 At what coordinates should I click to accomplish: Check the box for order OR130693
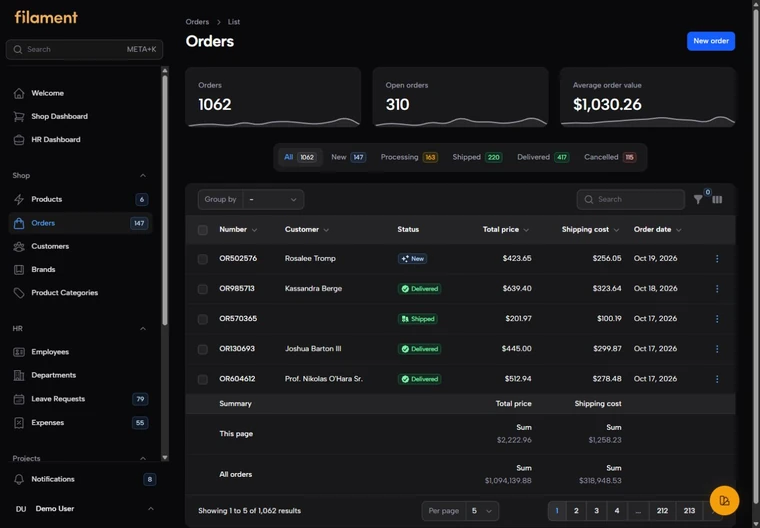[203, 349]
